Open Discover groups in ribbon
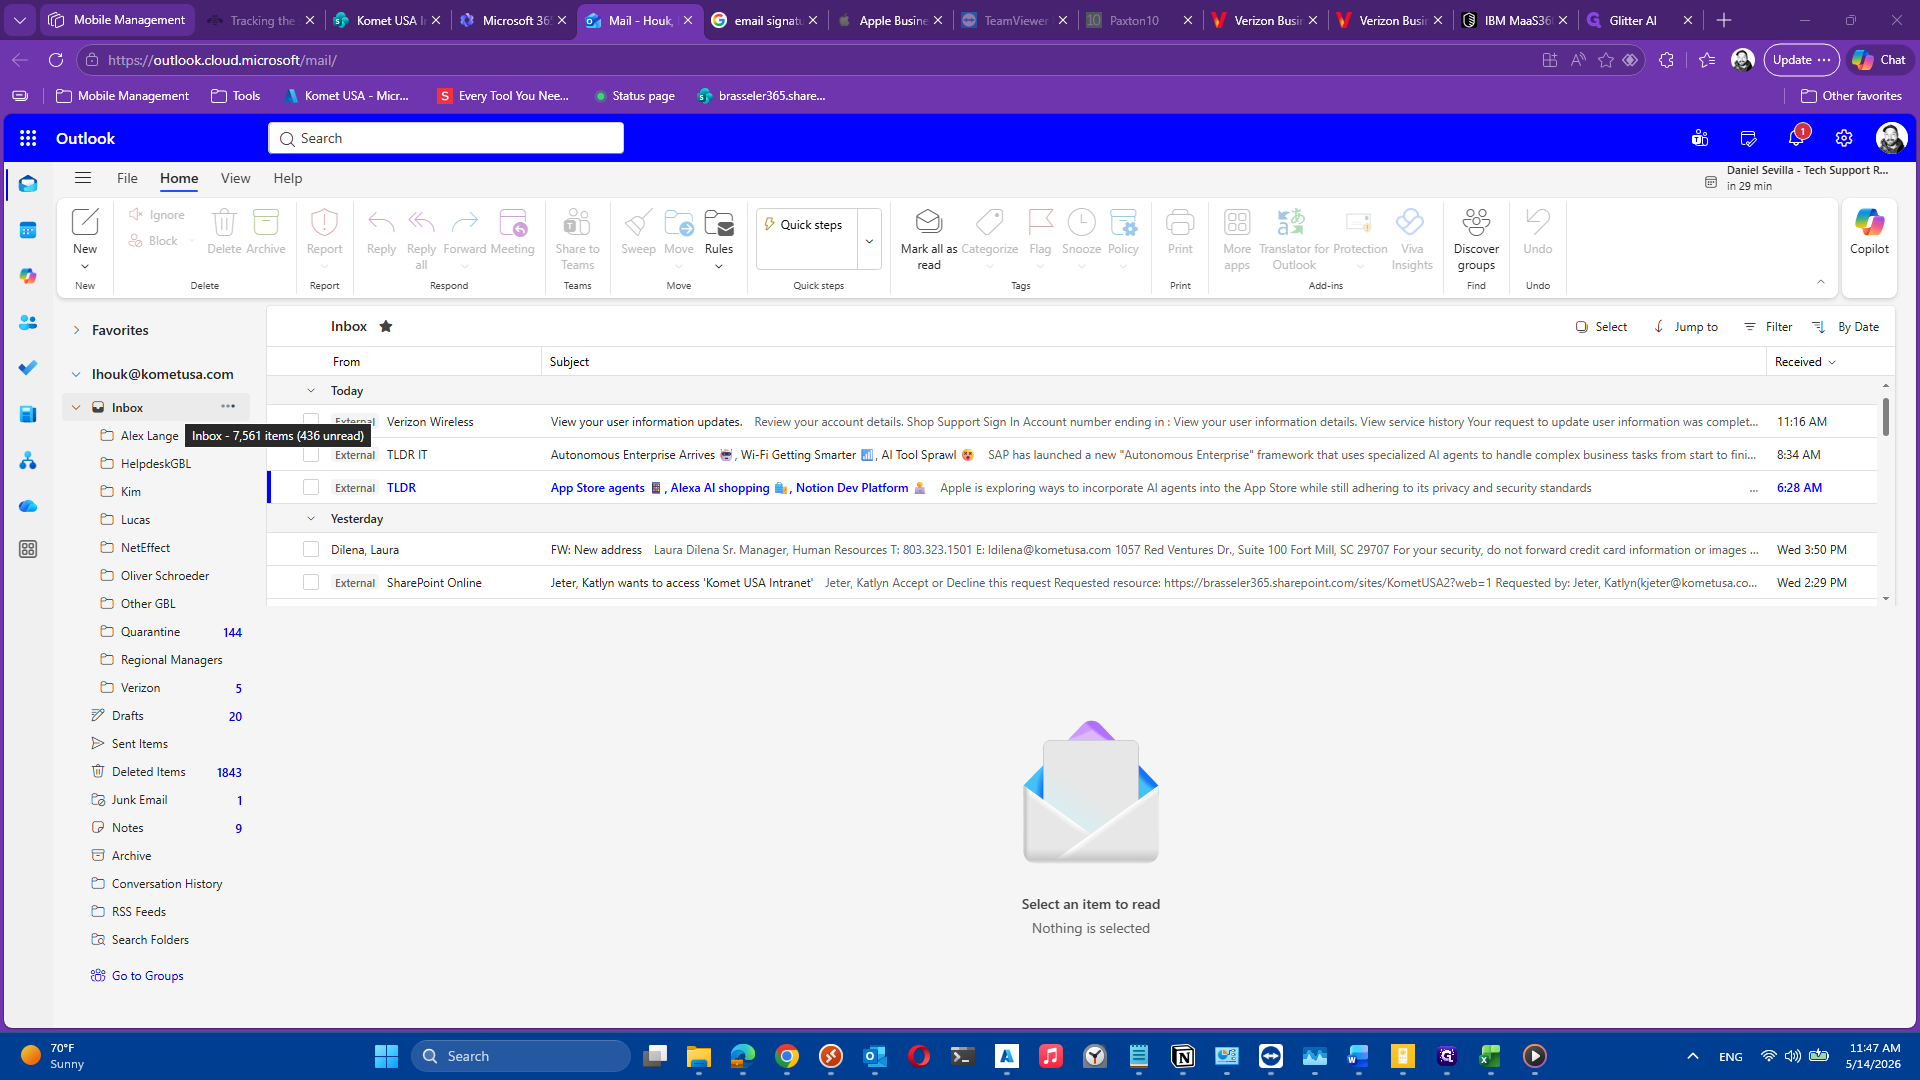 pyautogui.click(x=1476, y=238)
